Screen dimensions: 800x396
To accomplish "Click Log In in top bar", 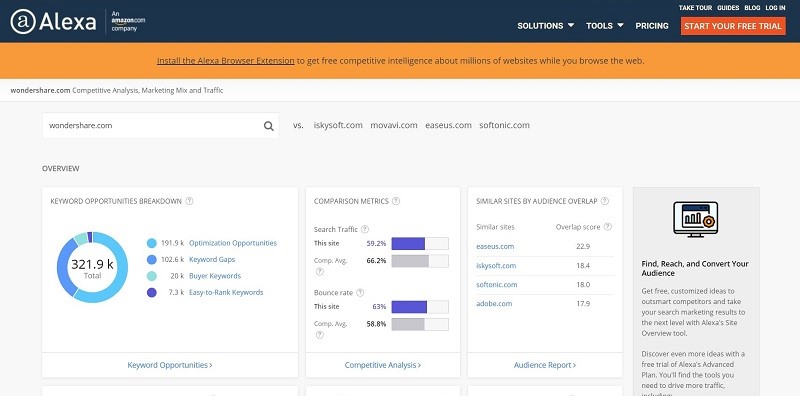I will [776, 8].
